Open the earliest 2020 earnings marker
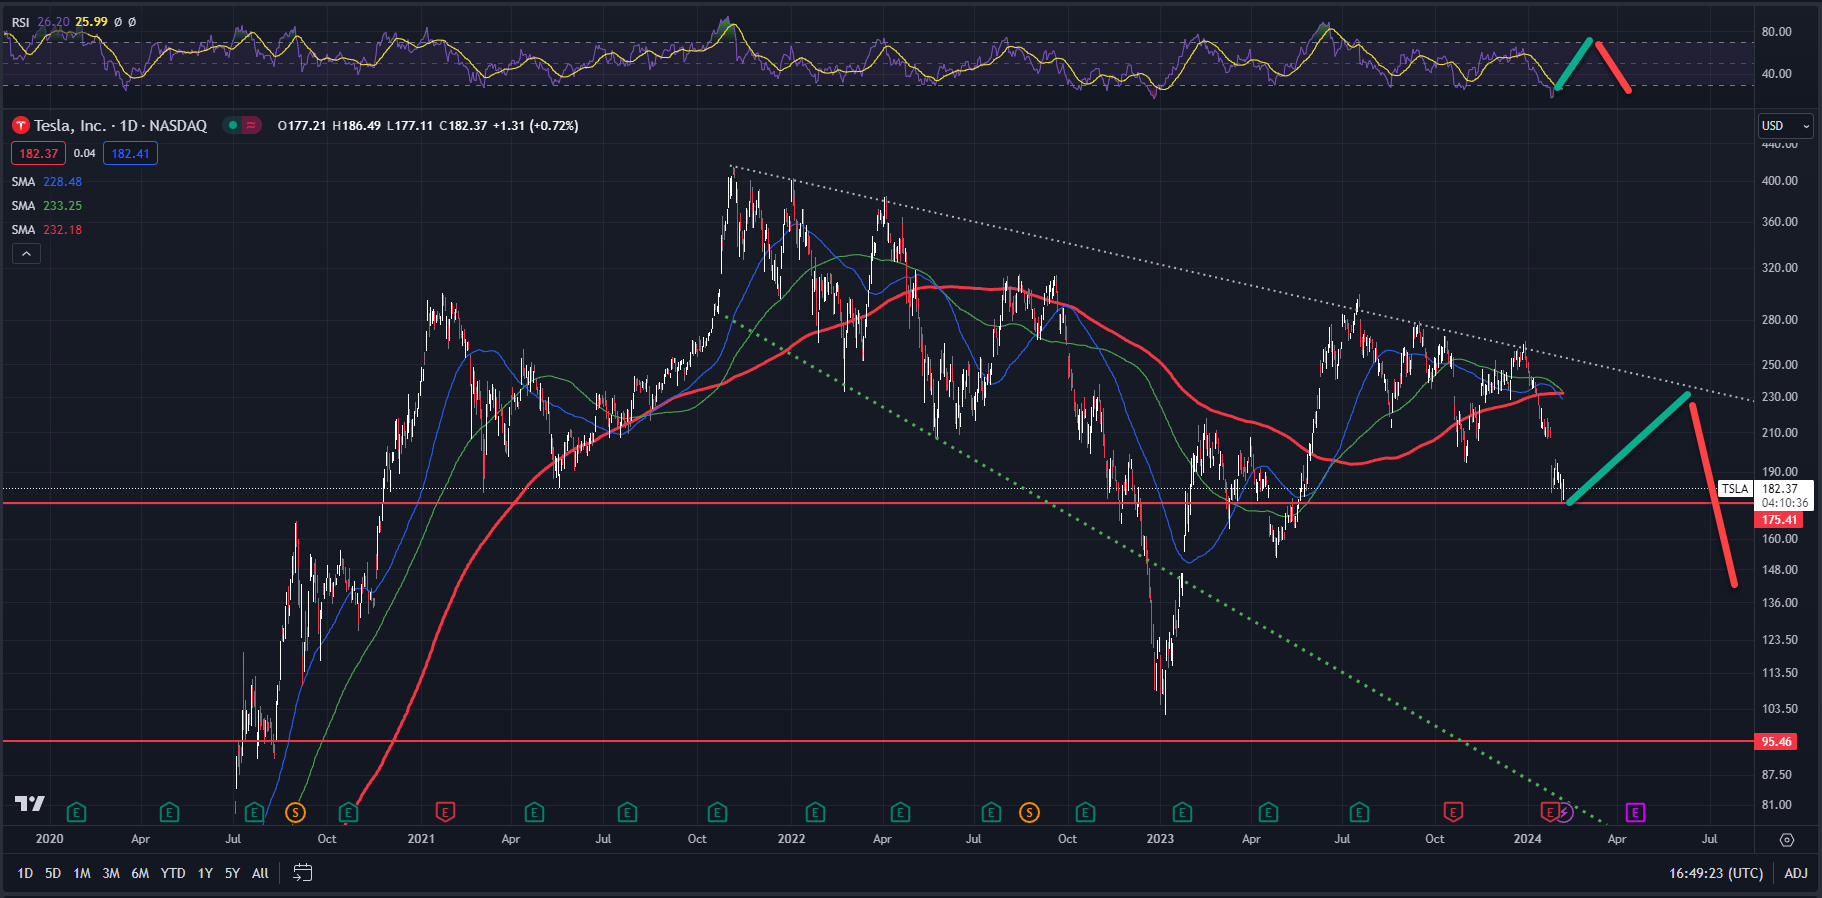This screenshot has height=898, width=1822. tap(76, 813)
